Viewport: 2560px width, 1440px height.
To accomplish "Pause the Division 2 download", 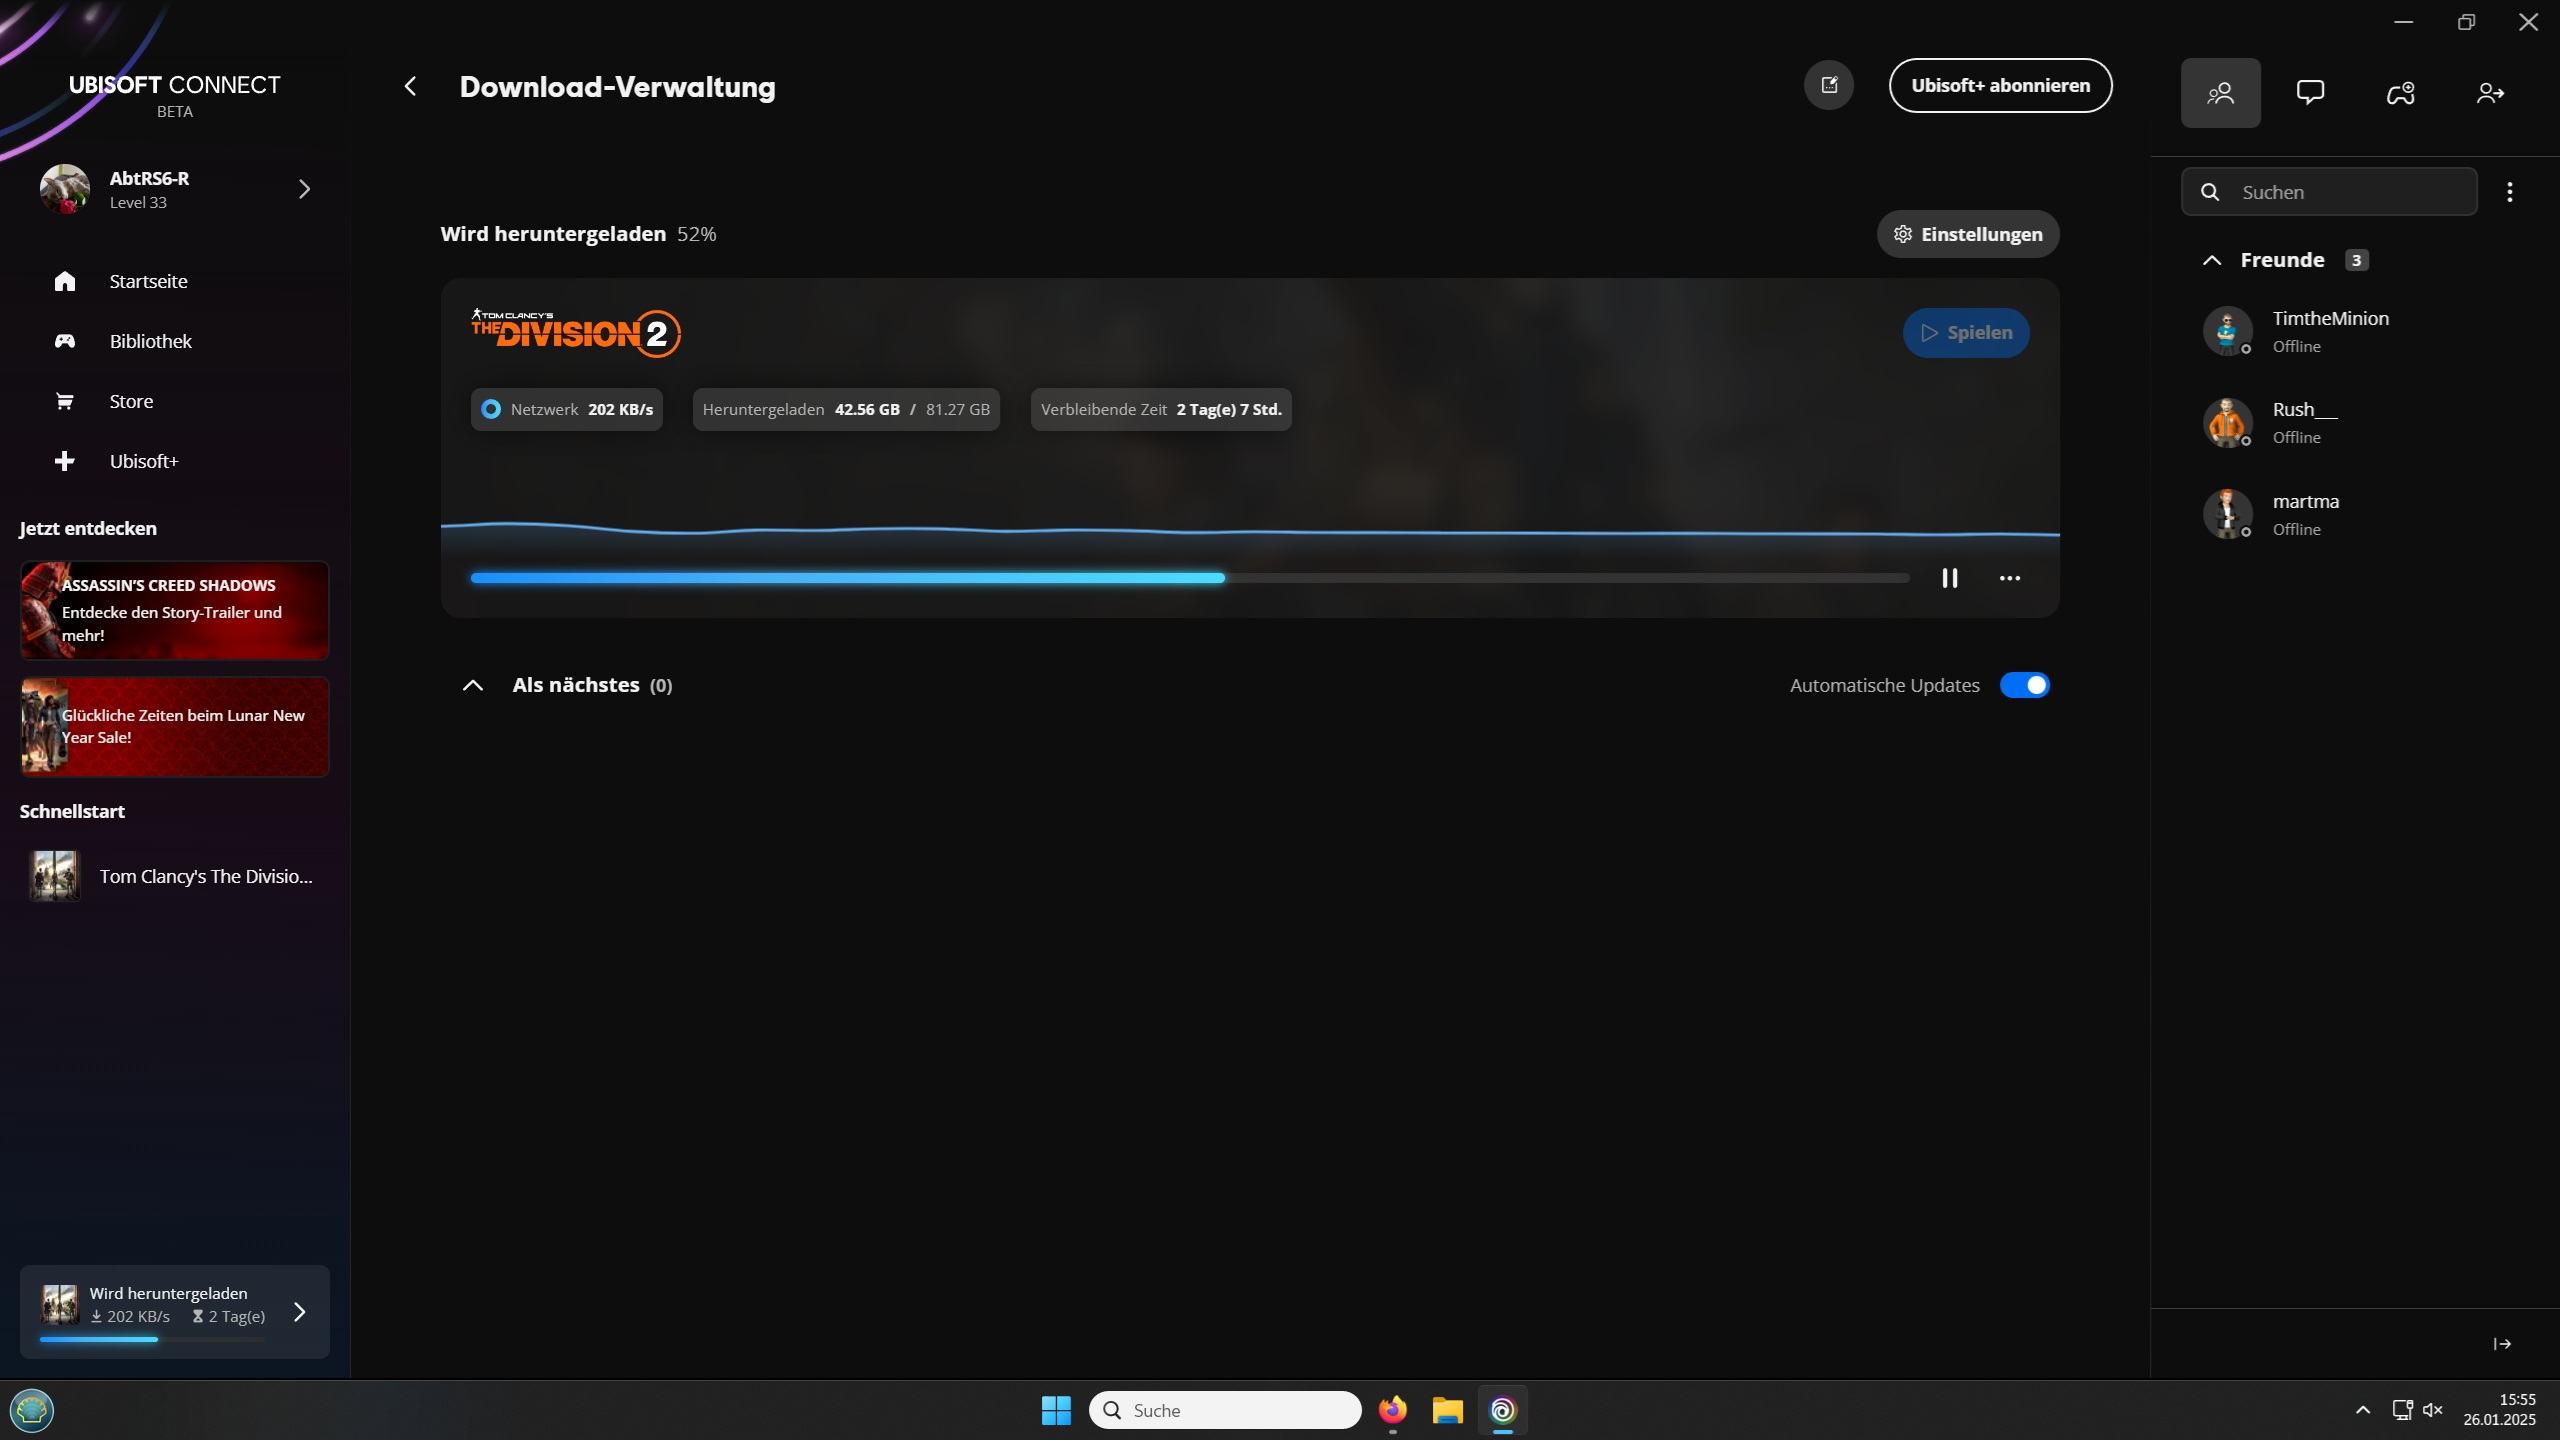I will click(x=1949, y=578).
